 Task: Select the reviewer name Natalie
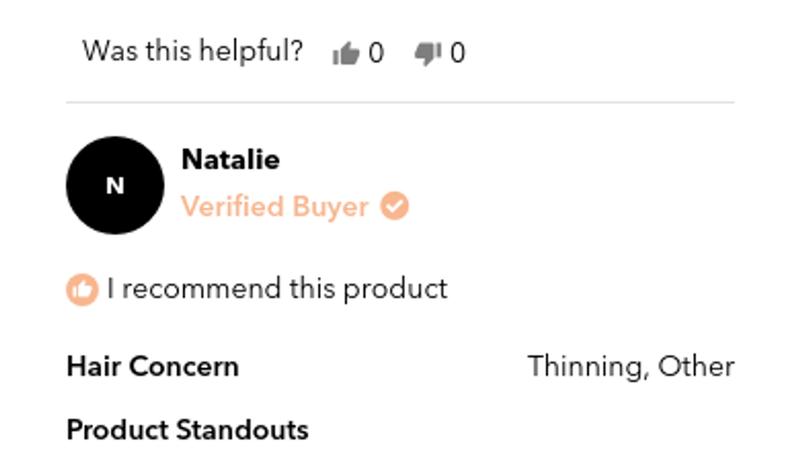point(230,160)
